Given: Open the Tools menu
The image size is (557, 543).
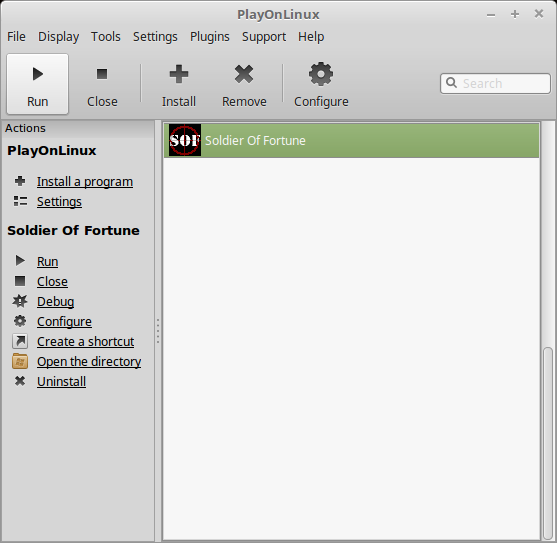Looking at the screenshot, I should coord(106,37).
